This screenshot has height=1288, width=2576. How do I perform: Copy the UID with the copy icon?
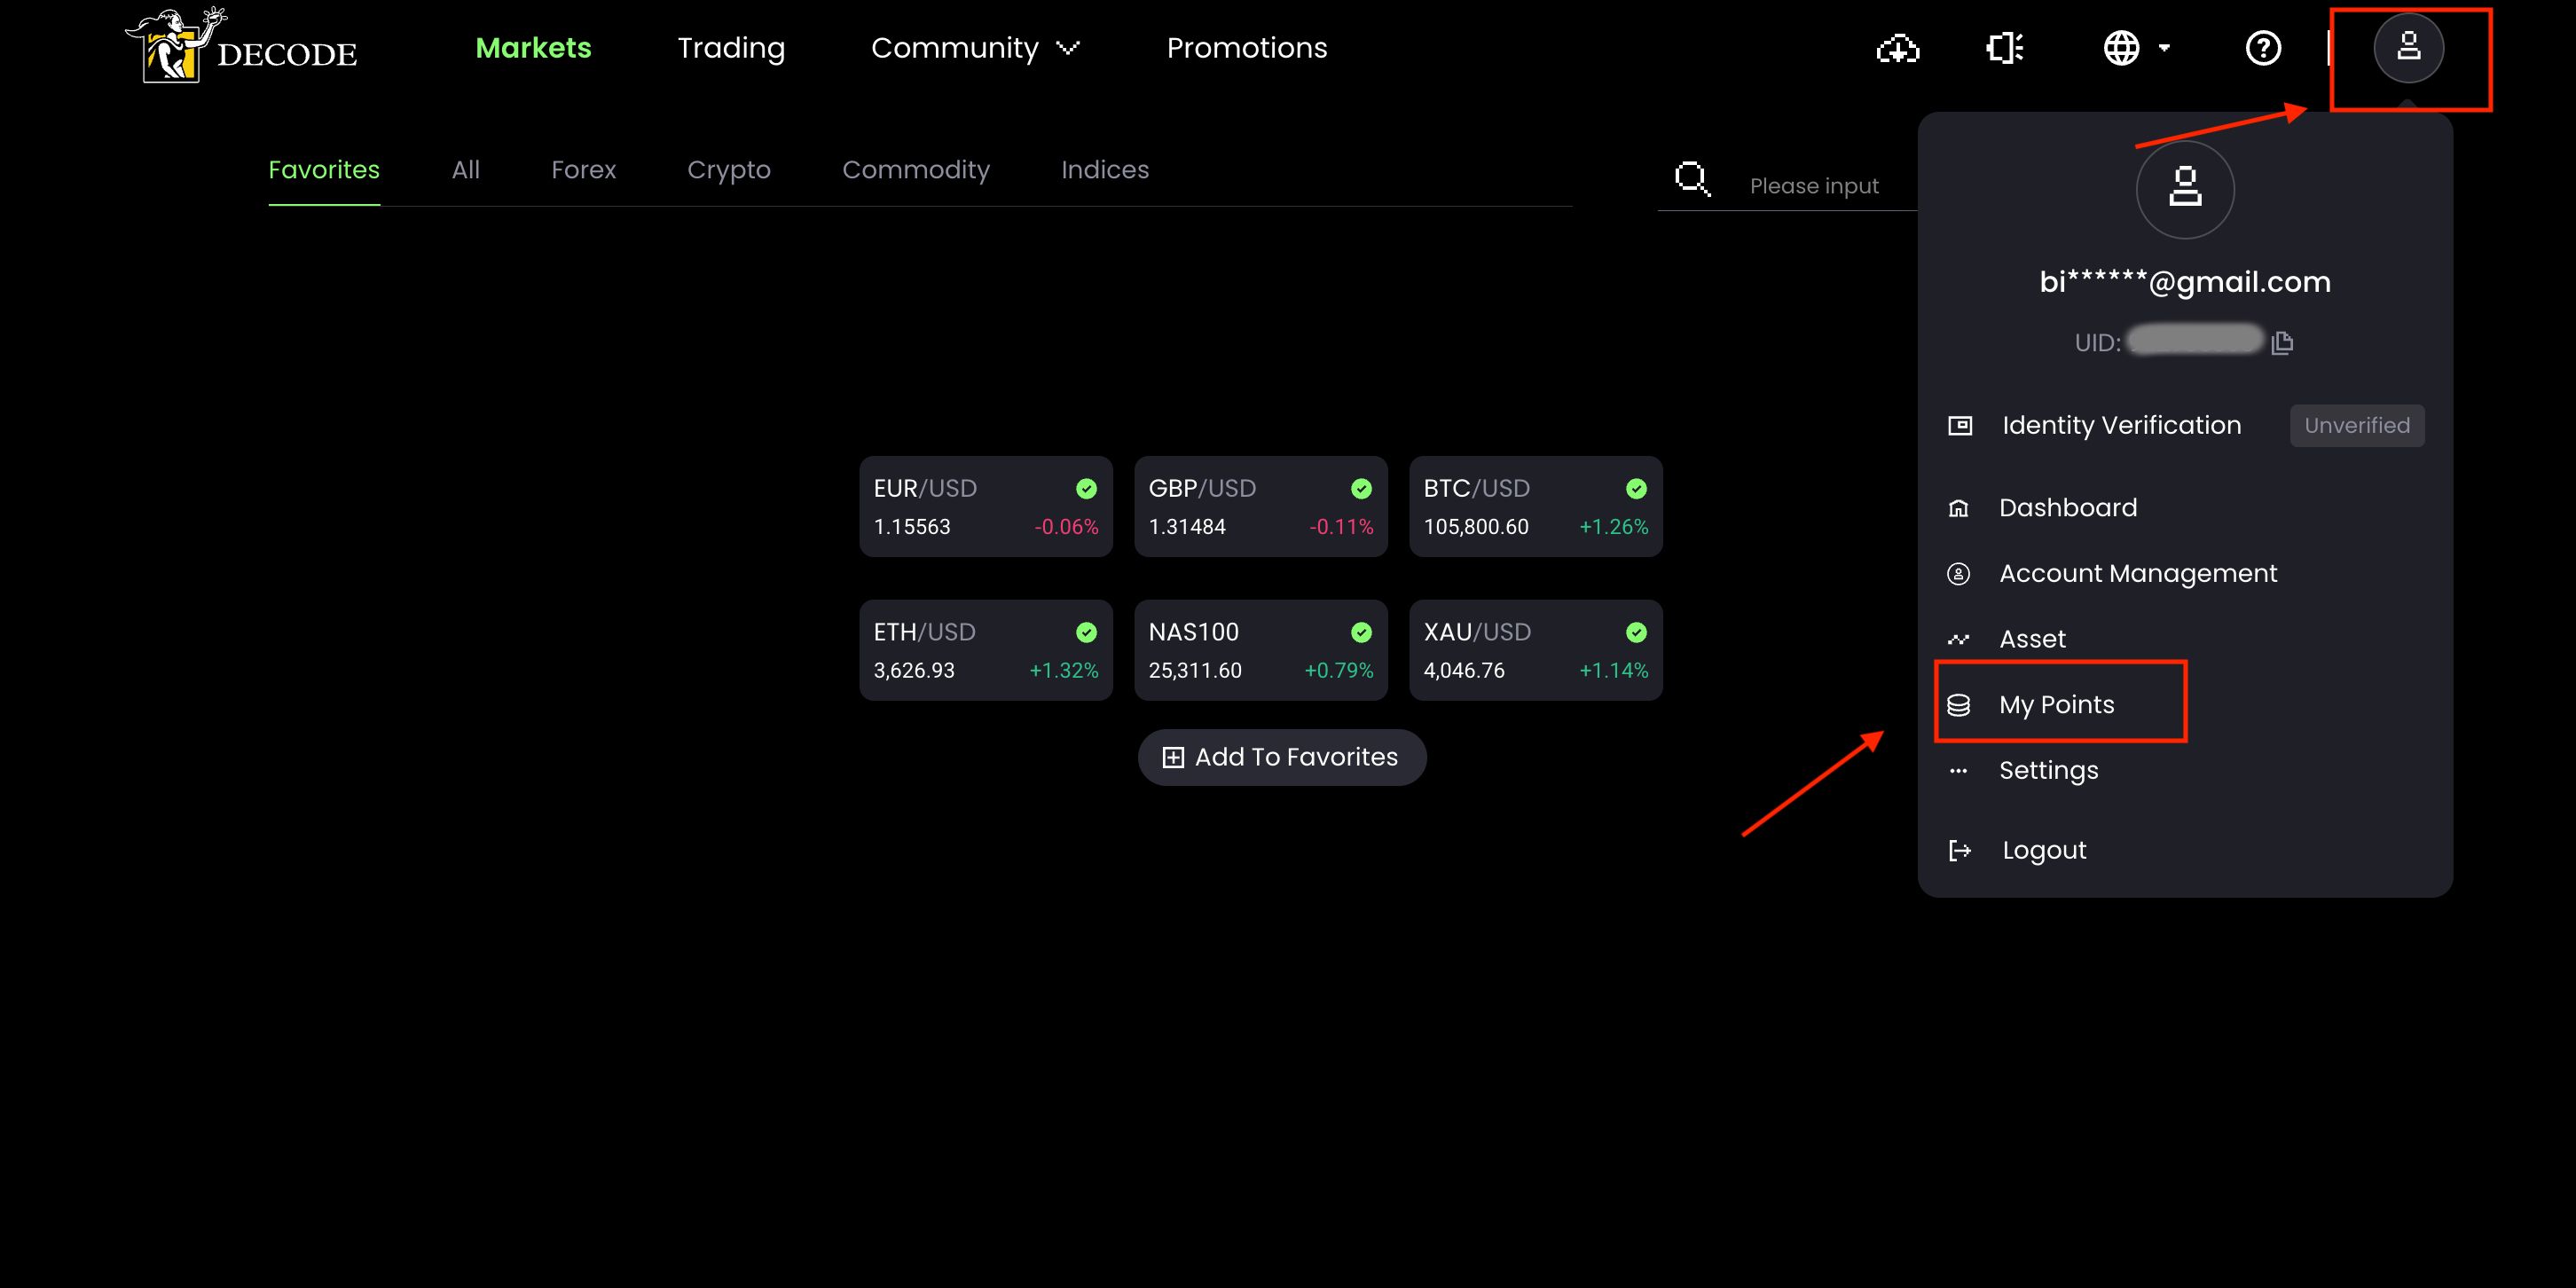coord(2282,343)
